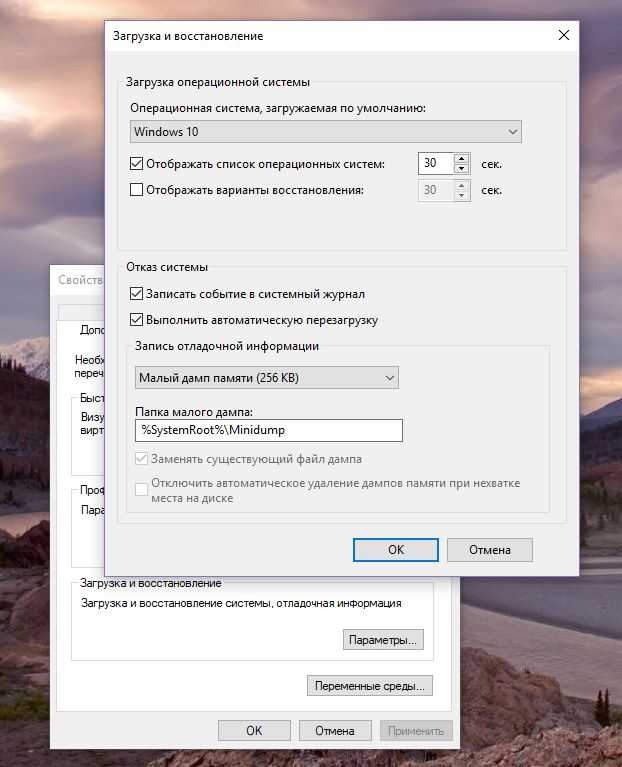This screenshot has width=622, height=767.
Task: Click Отмена in the system properties window
Action: (x=334, y=731)
